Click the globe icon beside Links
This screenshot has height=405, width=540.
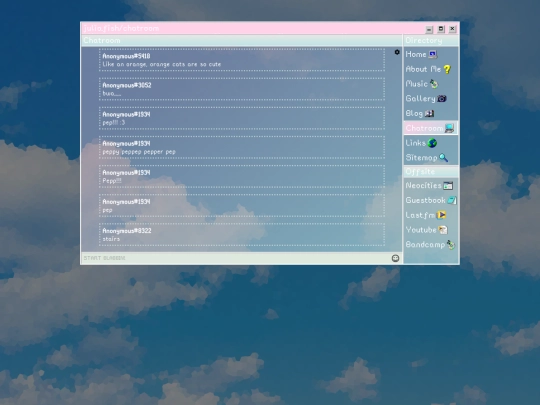pyautogui.click(x=432, y=143)
